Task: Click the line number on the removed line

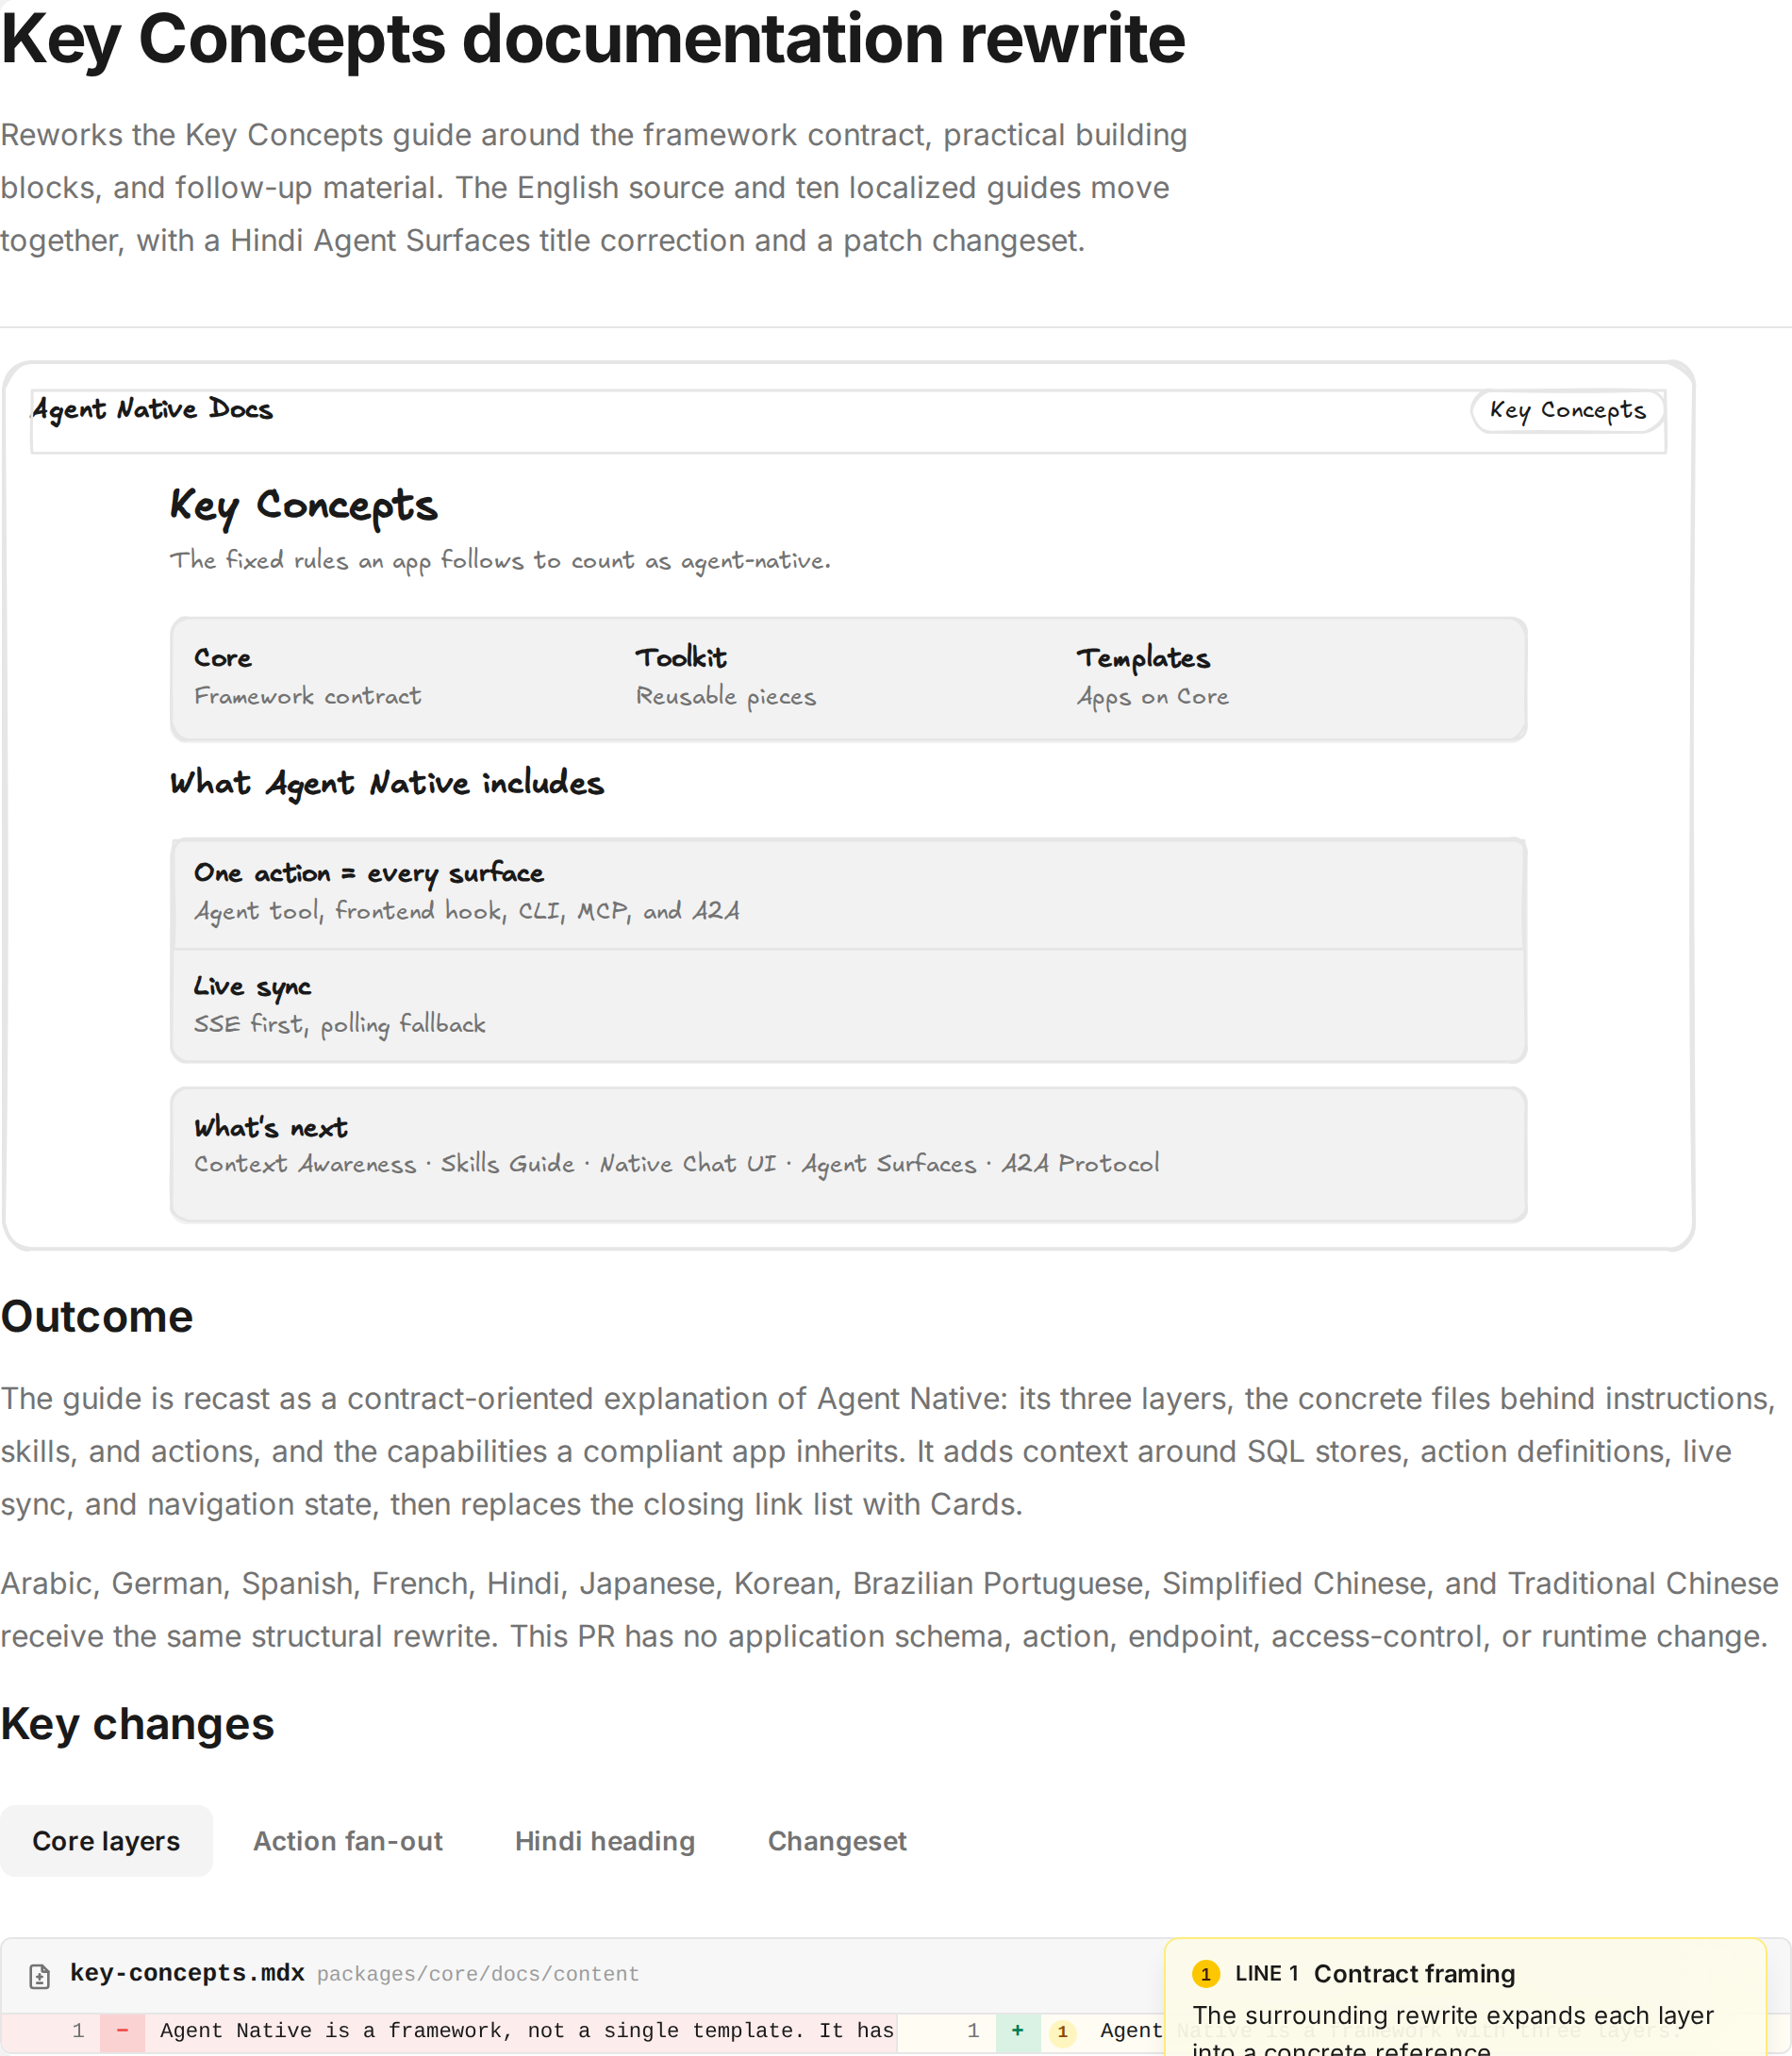Action: [78, 2031]
